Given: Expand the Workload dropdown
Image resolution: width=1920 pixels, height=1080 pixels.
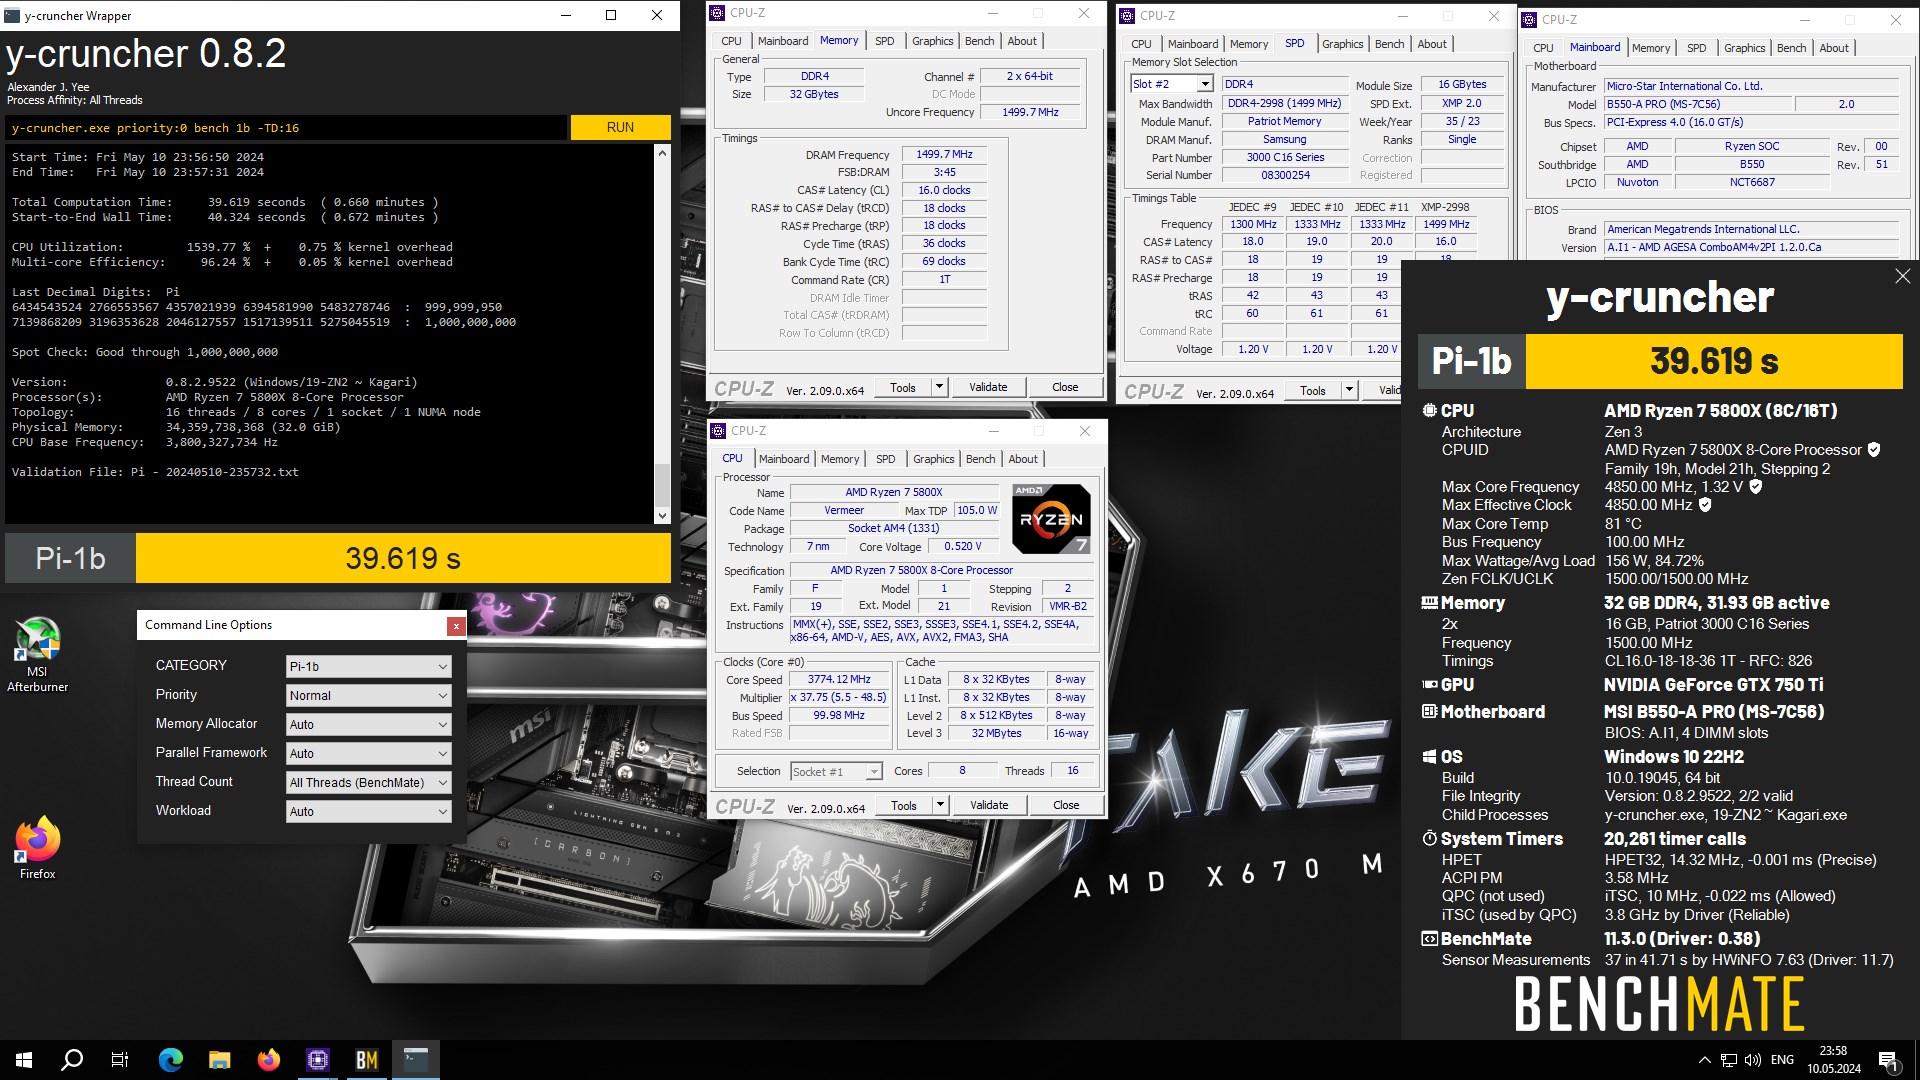Looking at the screenshot, I should coord(368,812).
